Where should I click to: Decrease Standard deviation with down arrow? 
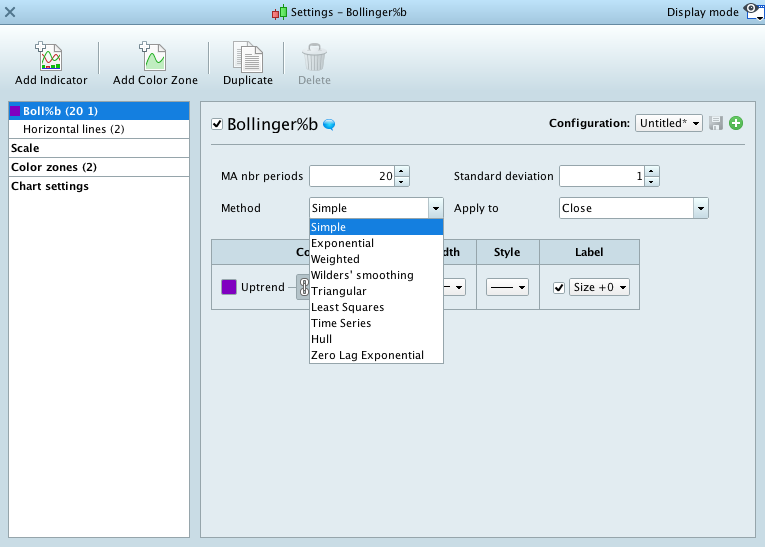pos(651,182)
